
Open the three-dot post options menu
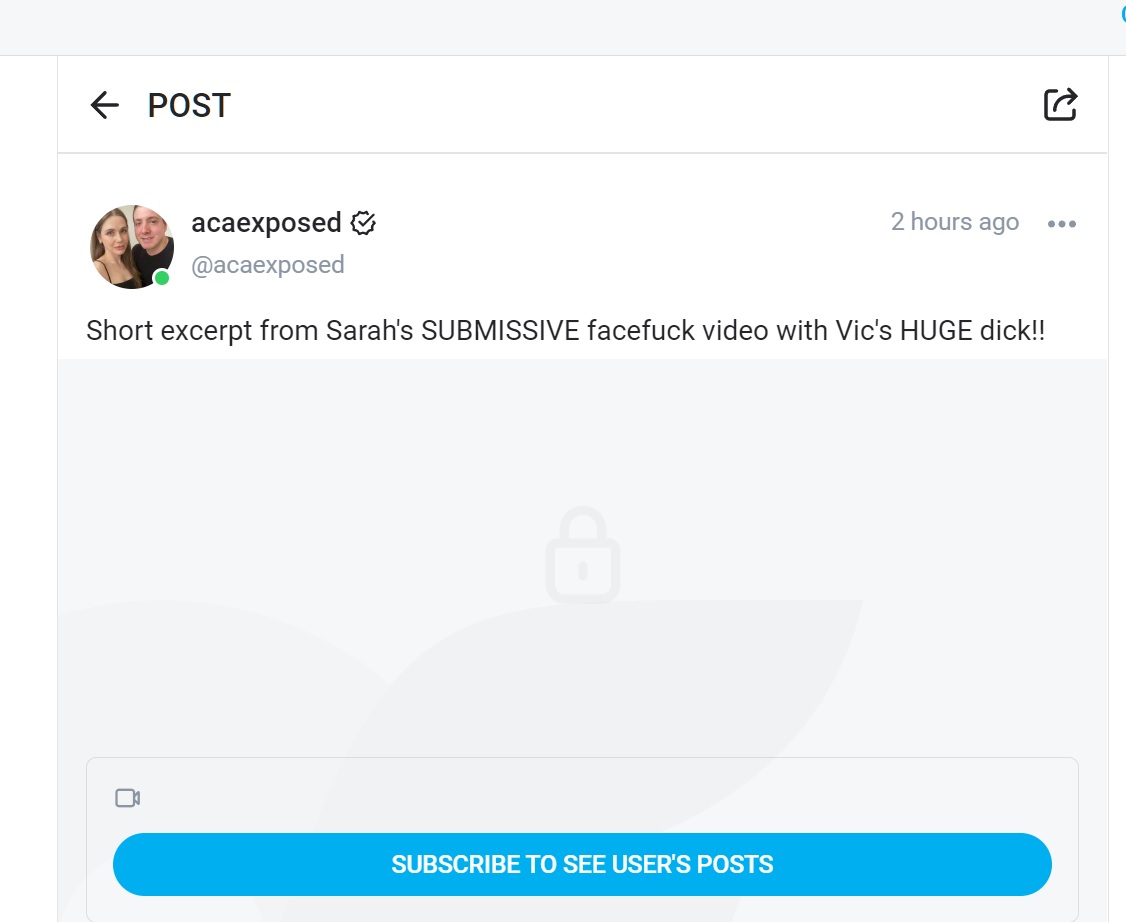coord(1061,224)
